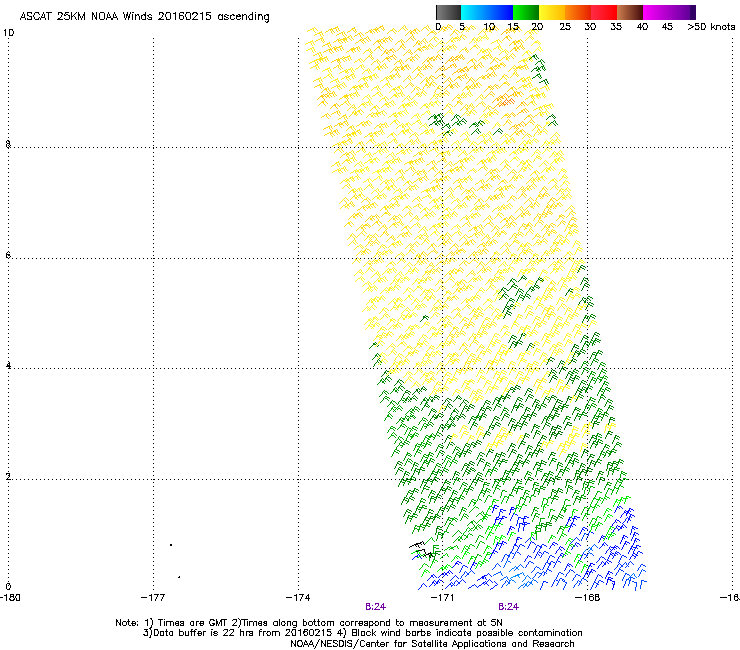Click the longitude label '-180' on the bottom axis
This screenshot has height=650, width=740.
(10, 598)
